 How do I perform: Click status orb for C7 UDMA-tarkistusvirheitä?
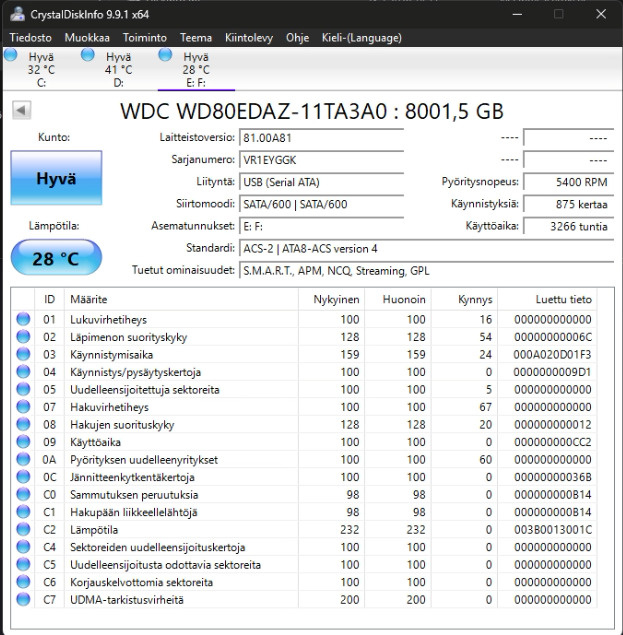click(x=23, y=599)
